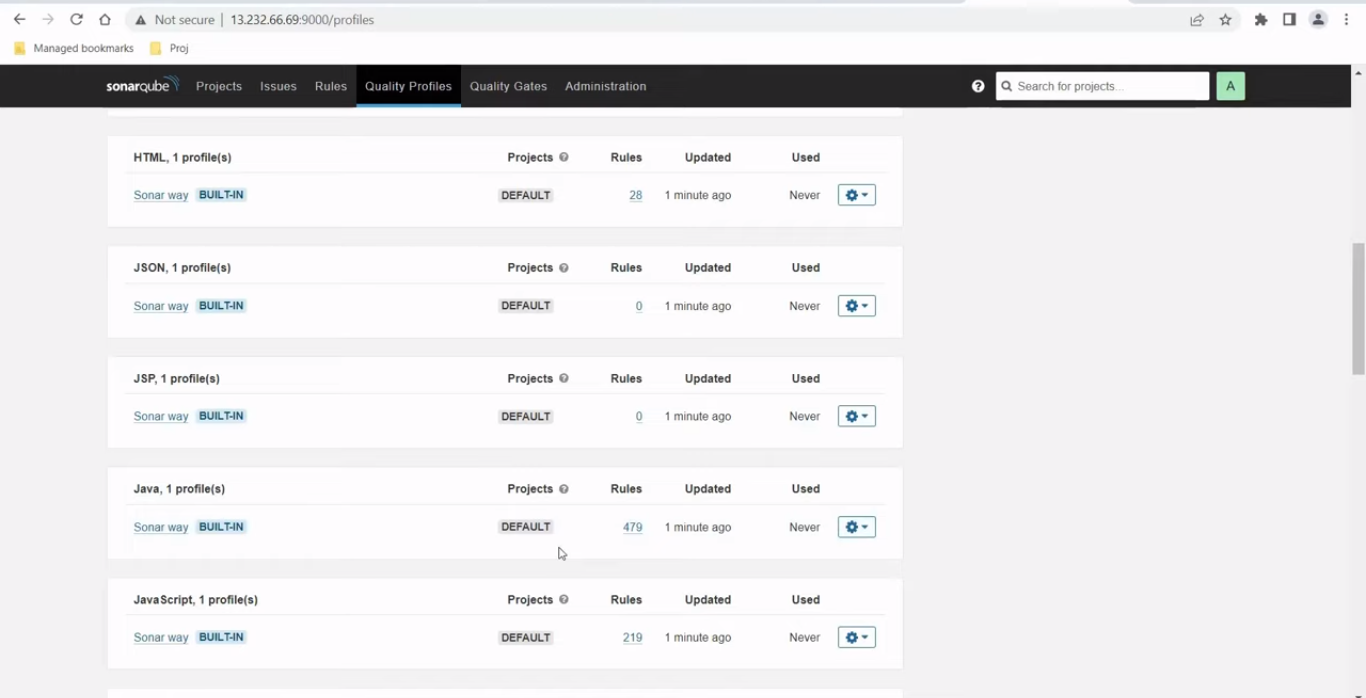Open gear dropdown for JavaScript Sonar way
This screenshot has width=1366, height=698.
pyautogui.click(x=856, y=637)
